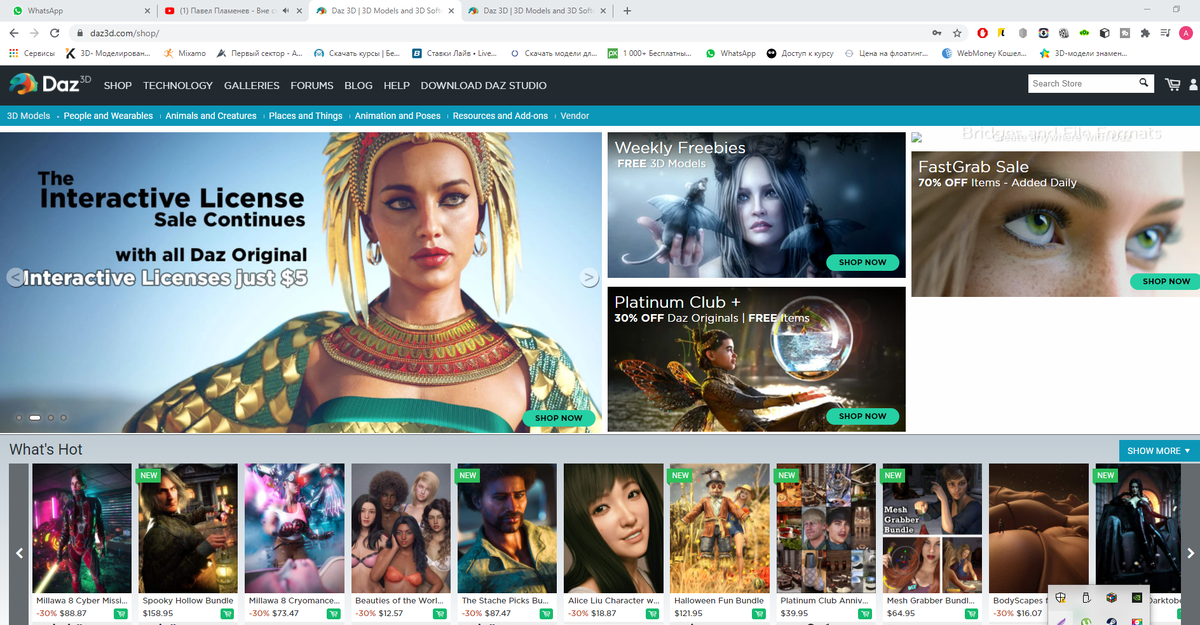This screenshot has height=625, width=1200.
Task: Go to next hero banner slide
Action: click(x=589, y=277)
